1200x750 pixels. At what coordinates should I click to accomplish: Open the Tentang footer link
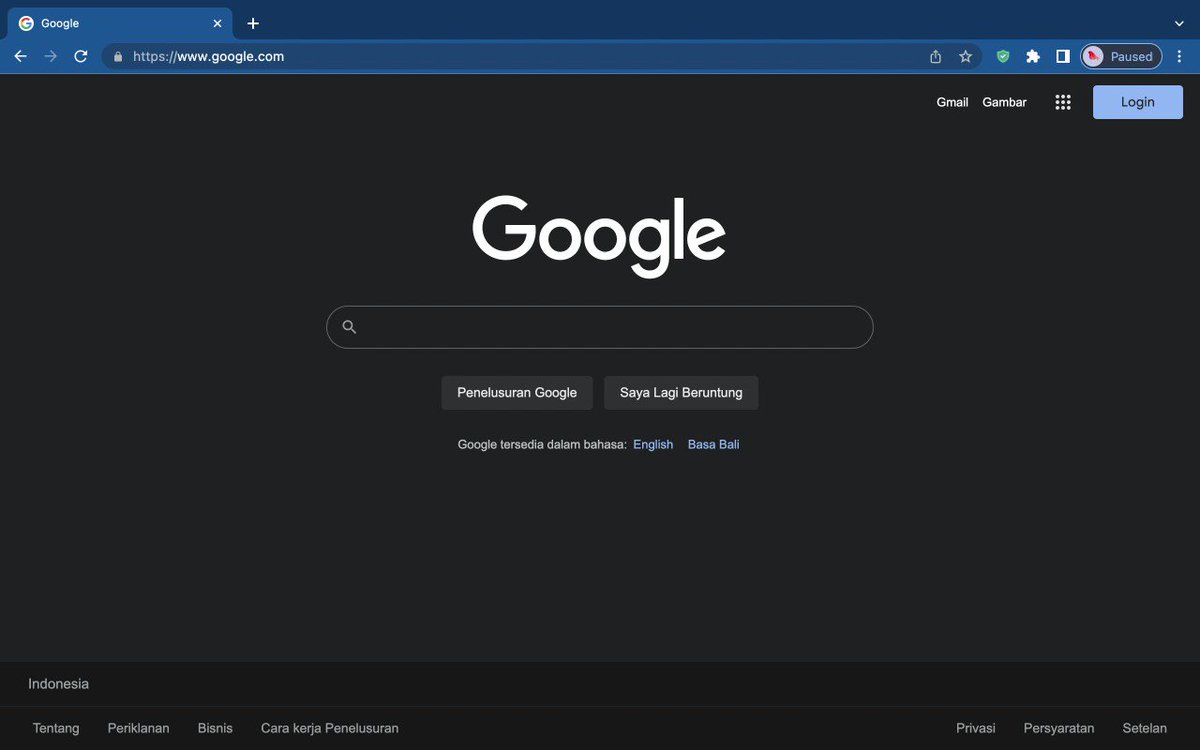click(x=56, y=728)
